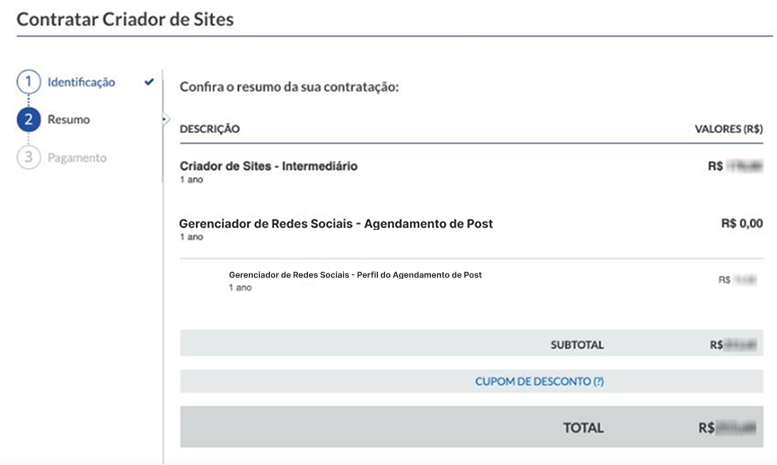Click Gerenciador de Redes Sociais - Agendamento de Post

(x=336, y=224)
